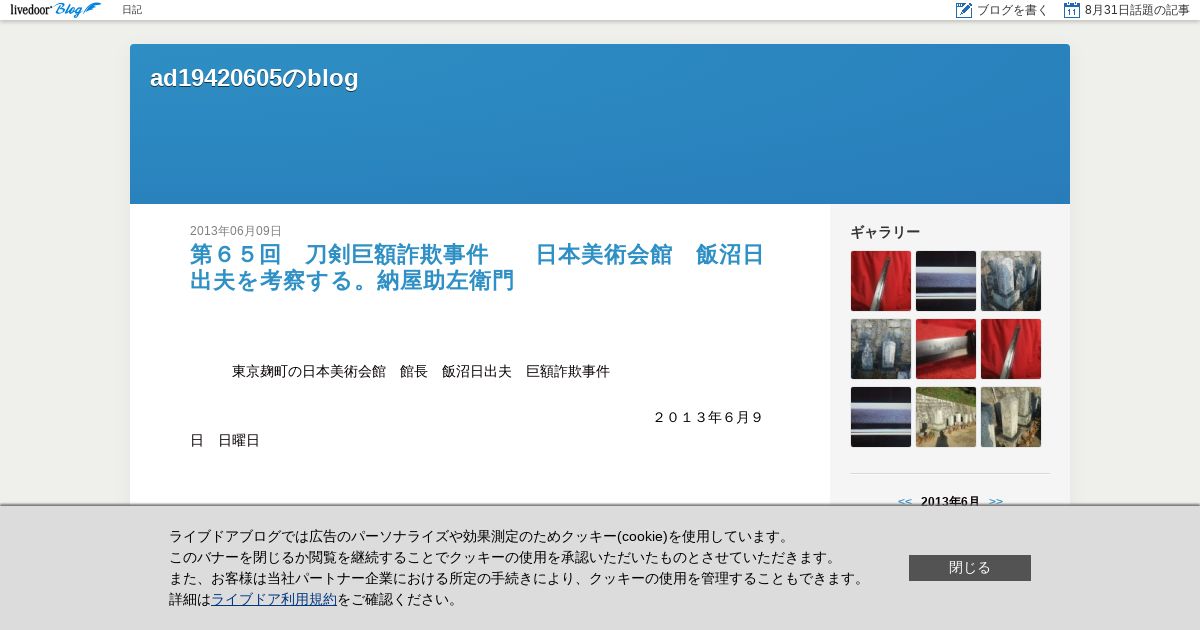Go to next month with >> arrow
The image size is (1200, 630).
(x=996, y=501)
